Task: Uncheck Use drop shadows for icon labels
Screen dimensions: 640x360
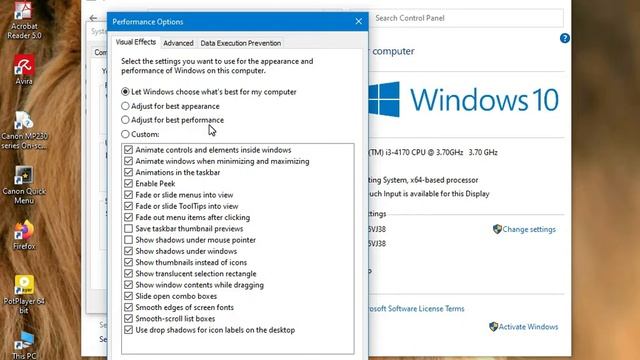Action: (129, 330)
